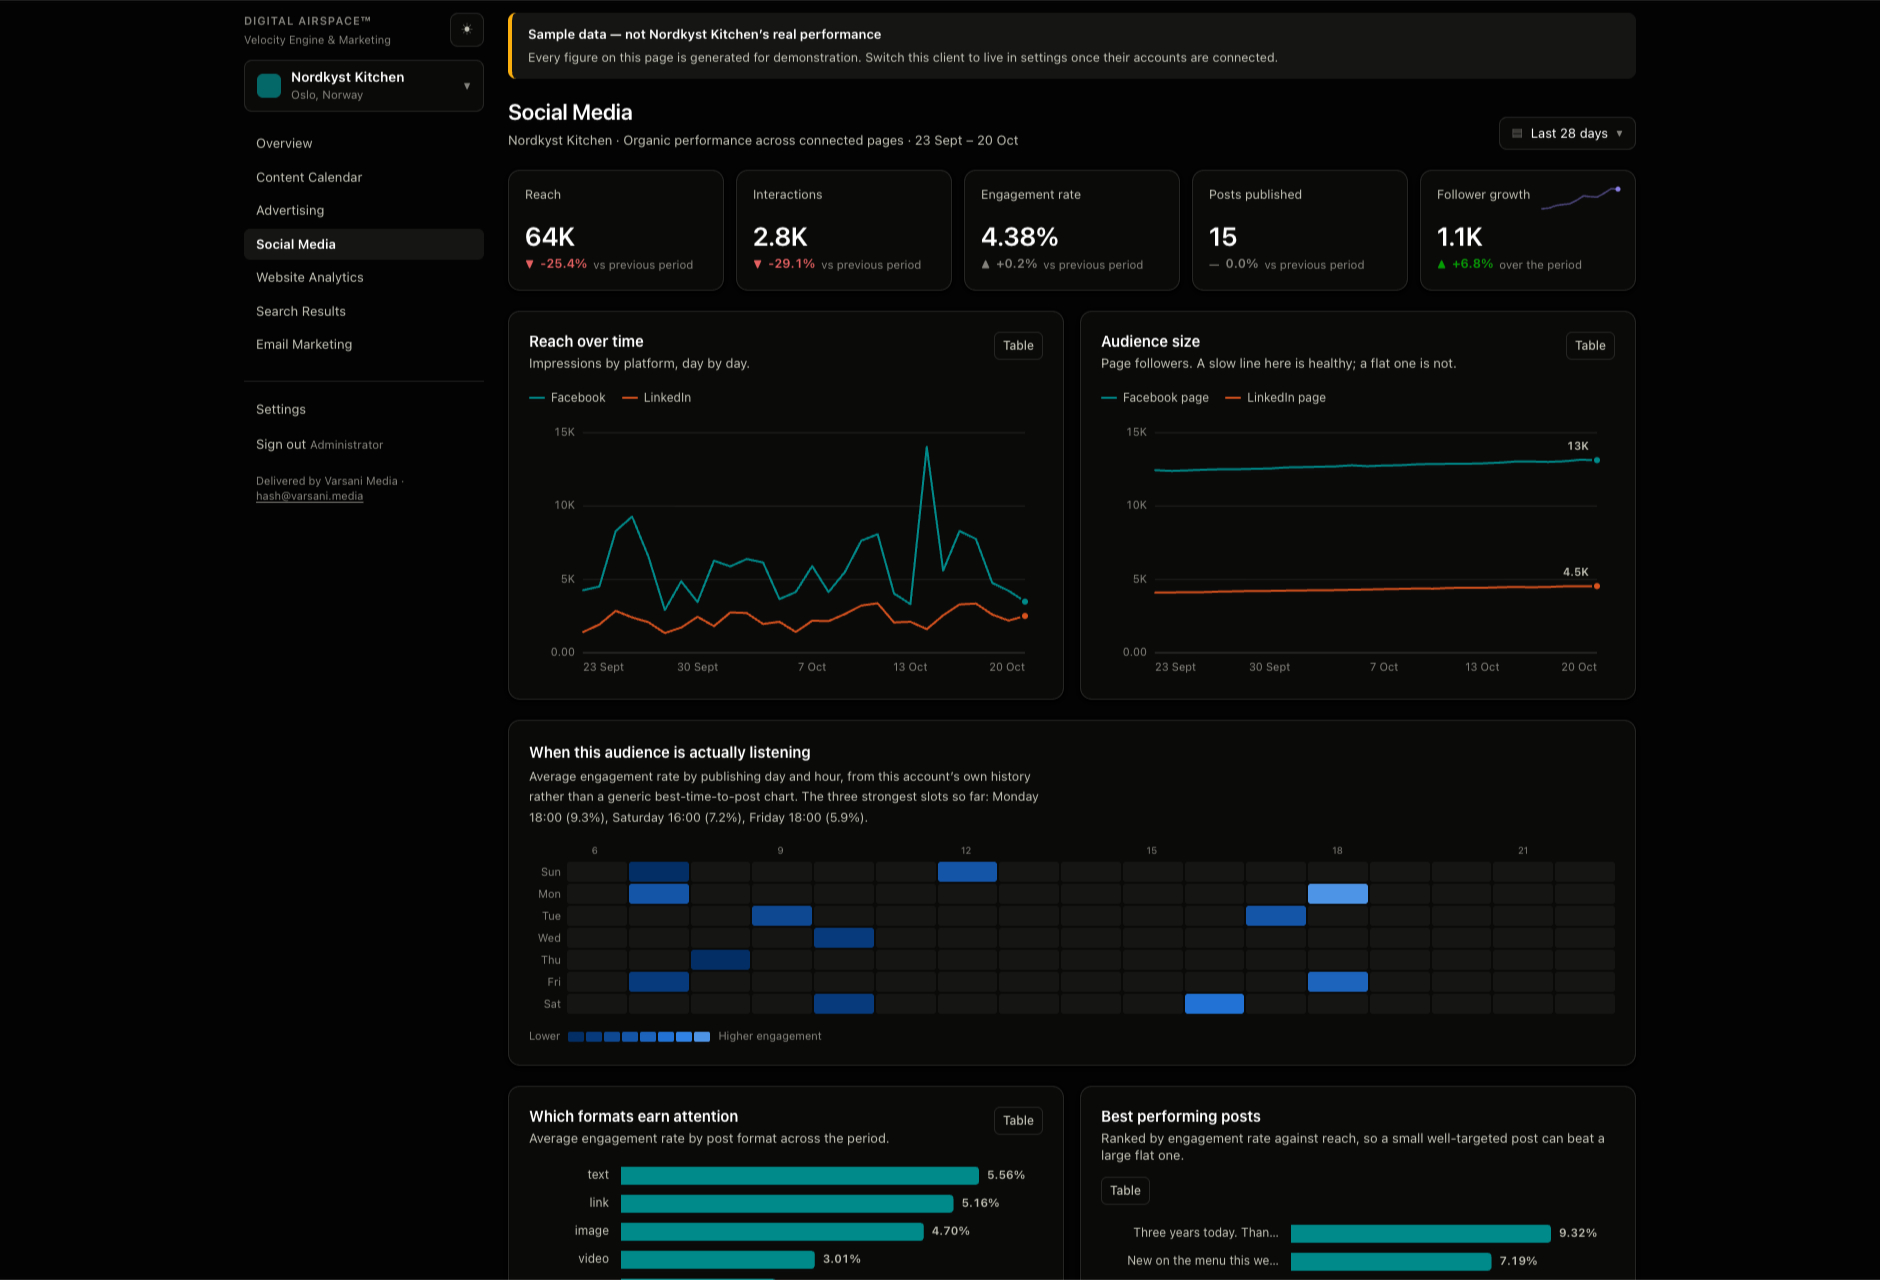Click the video format bar 3.01%
The image size is (1880, 1280).
point(718,1260)
